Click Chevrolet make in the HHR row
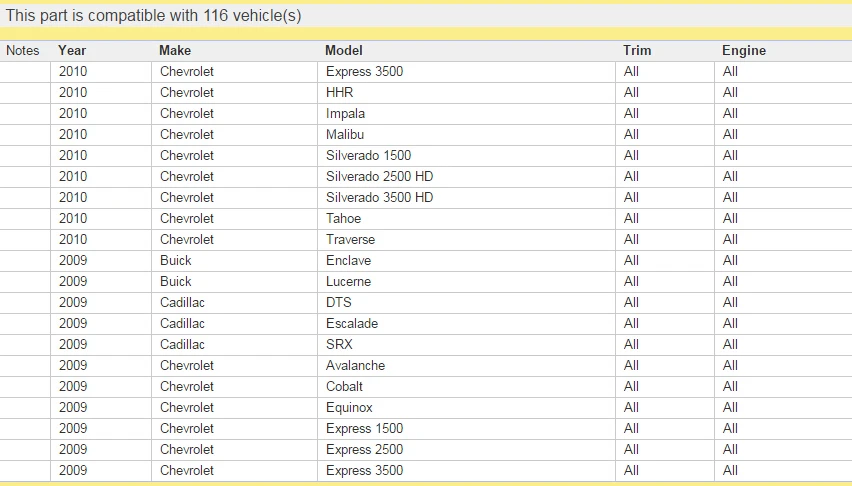 (x=187, y=92)
